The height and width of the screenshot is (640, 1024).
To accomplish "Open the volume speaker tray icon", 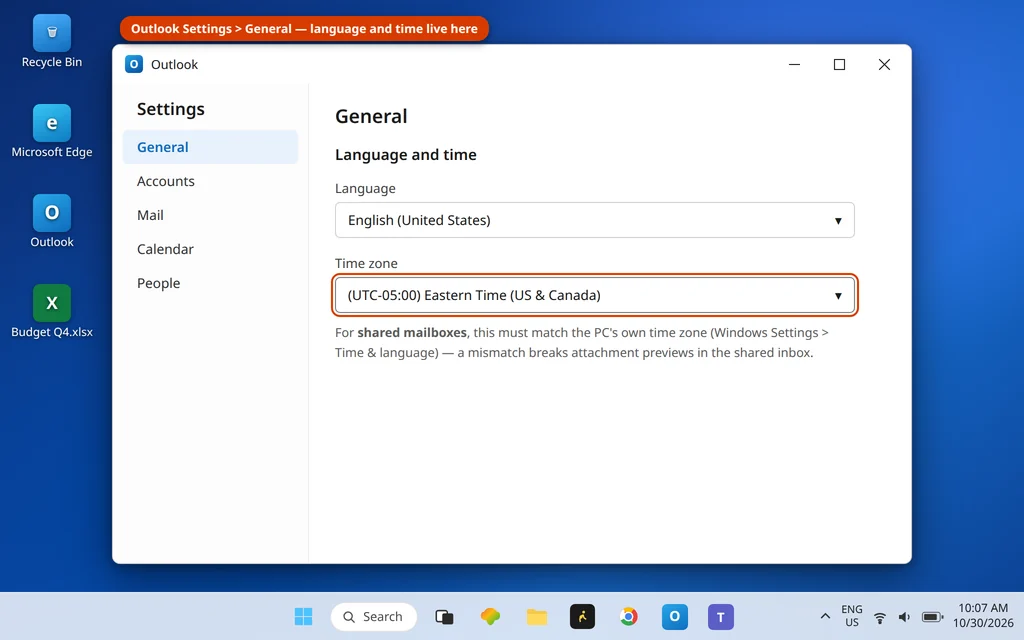I will [904, 616].
